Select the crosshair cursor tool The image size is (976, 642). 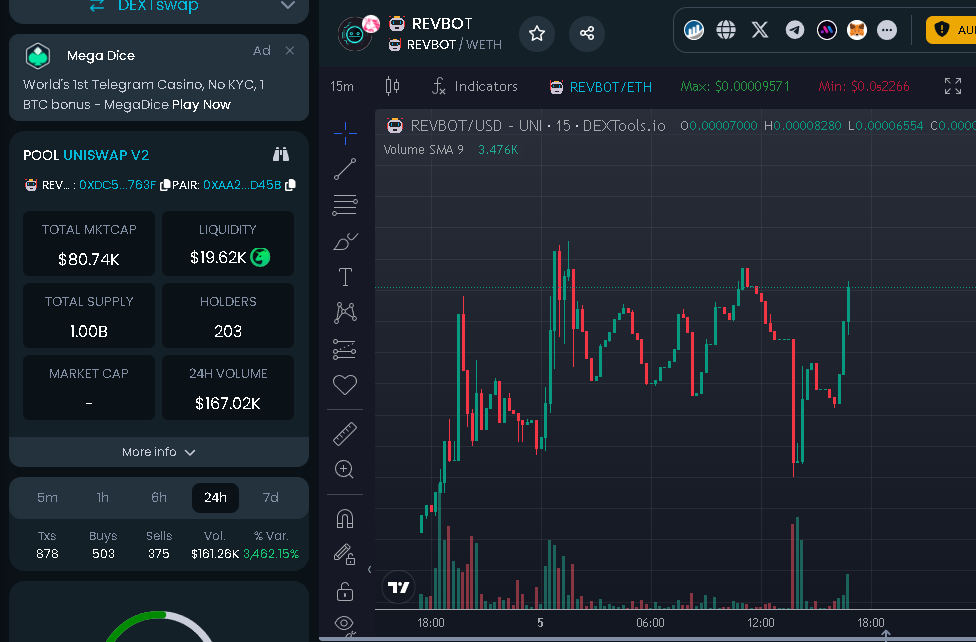[344, 132]
